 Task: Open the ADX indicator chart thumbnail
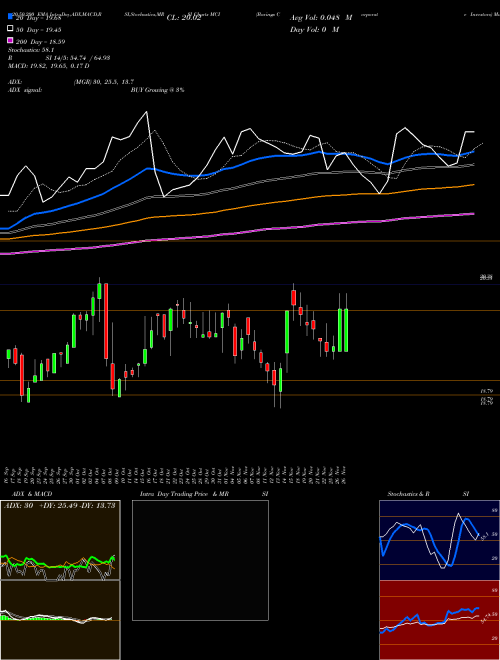60,540
